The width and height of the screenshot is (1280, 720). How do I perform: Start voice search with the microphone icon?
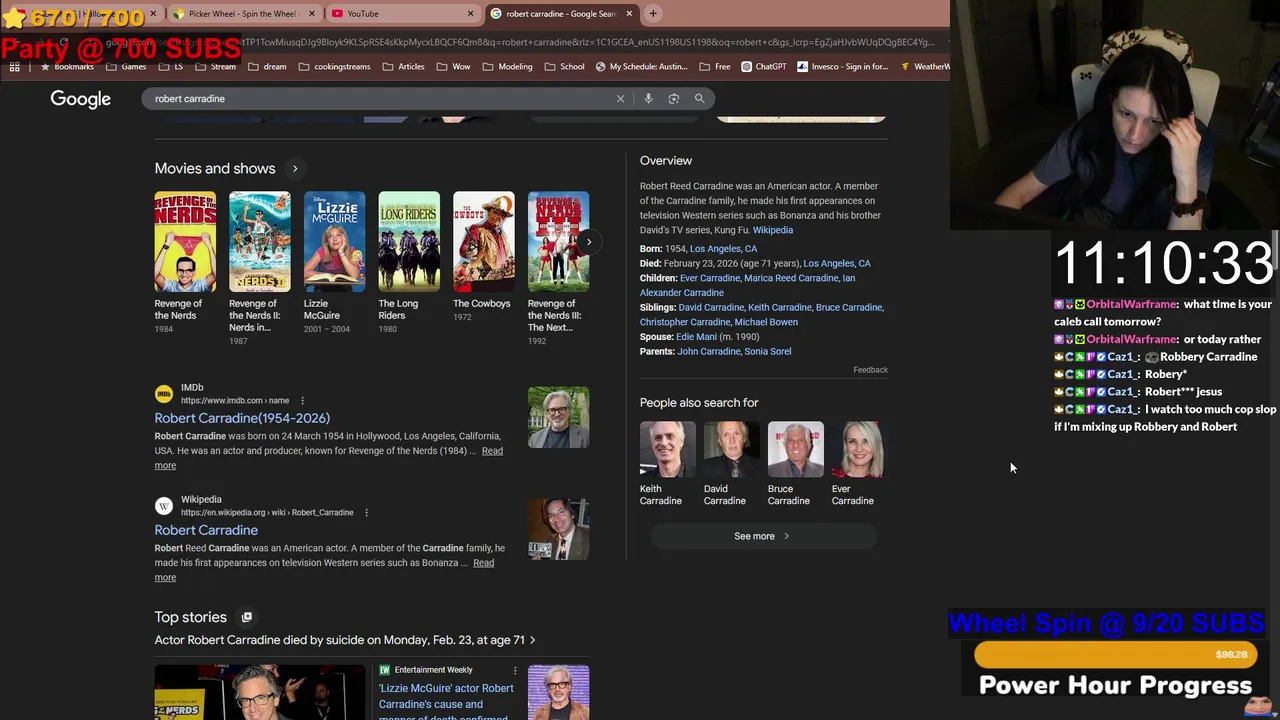pos(648,99)
